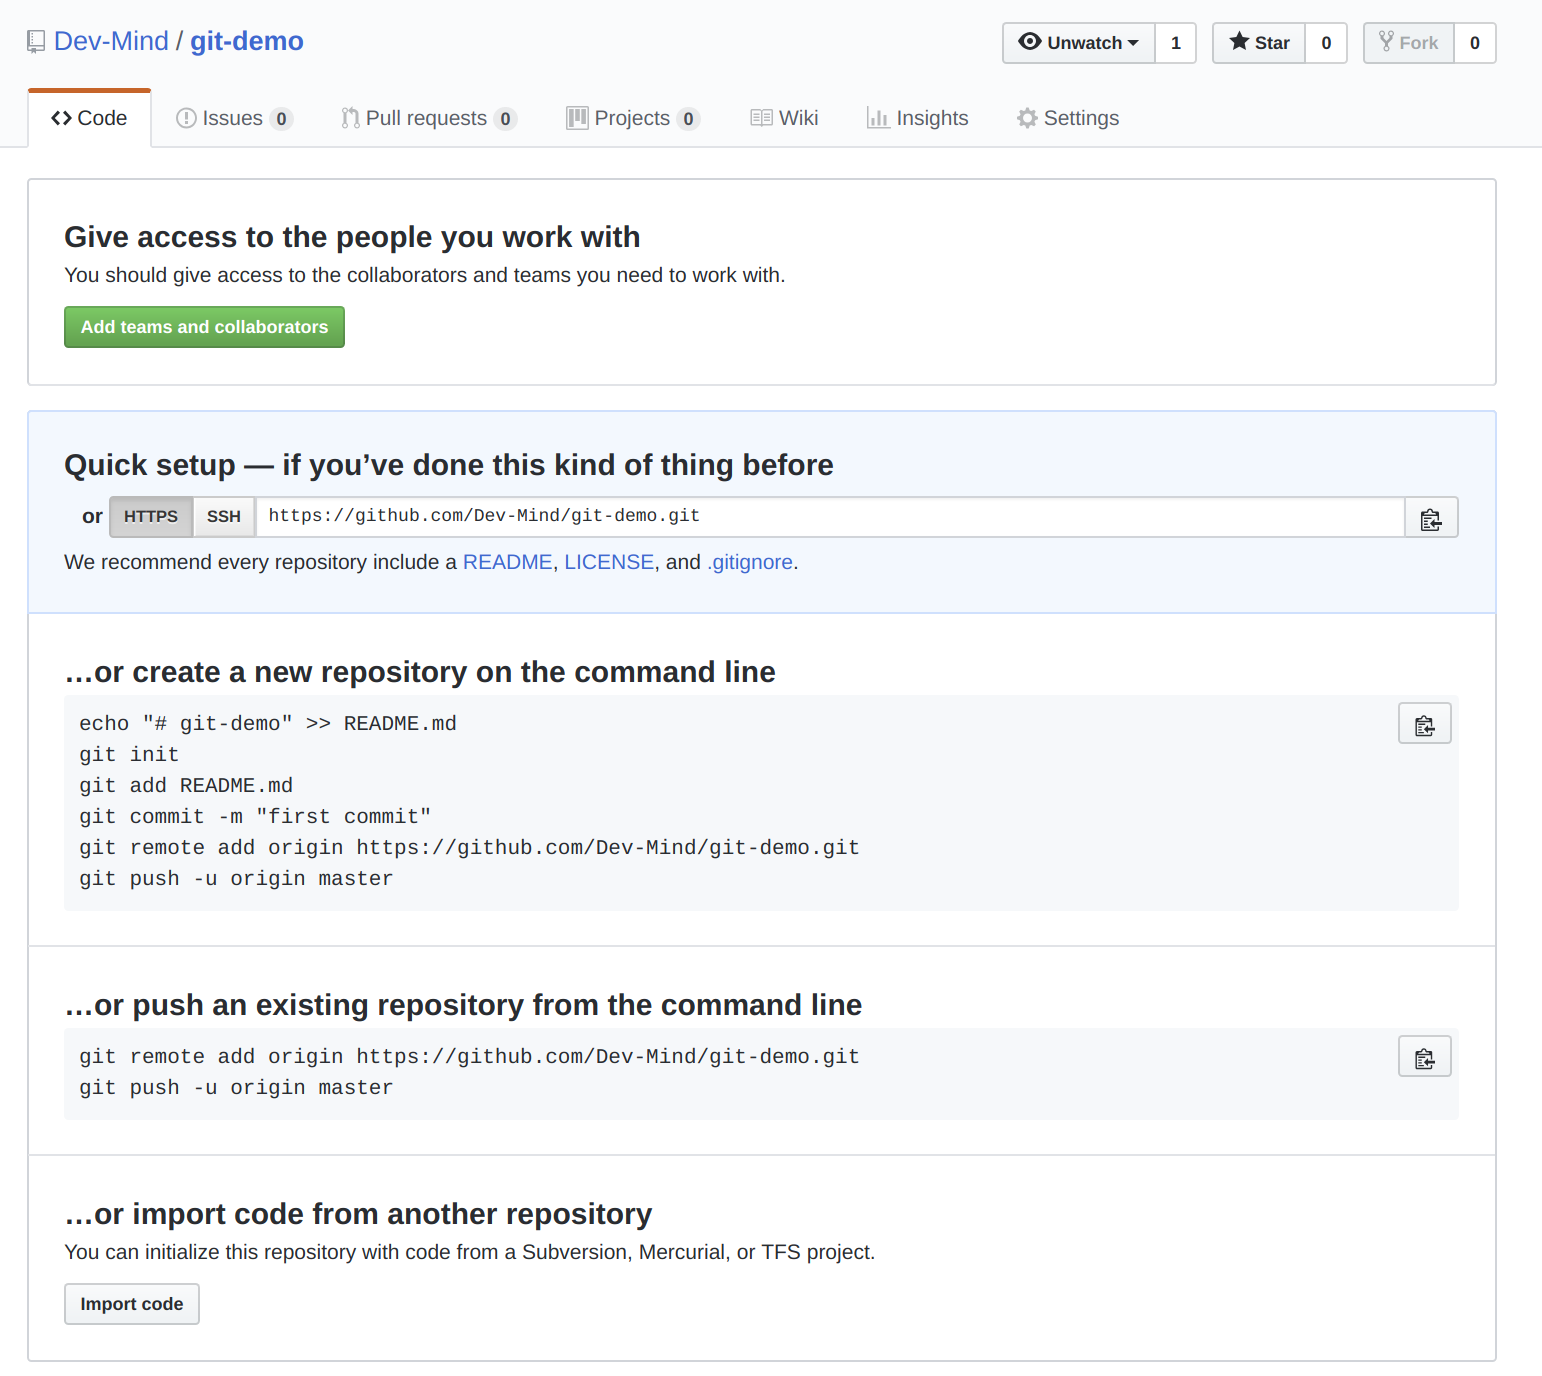
Task: Click the echo "# git-demo" >> README.md line
Action: click(268, 724)
